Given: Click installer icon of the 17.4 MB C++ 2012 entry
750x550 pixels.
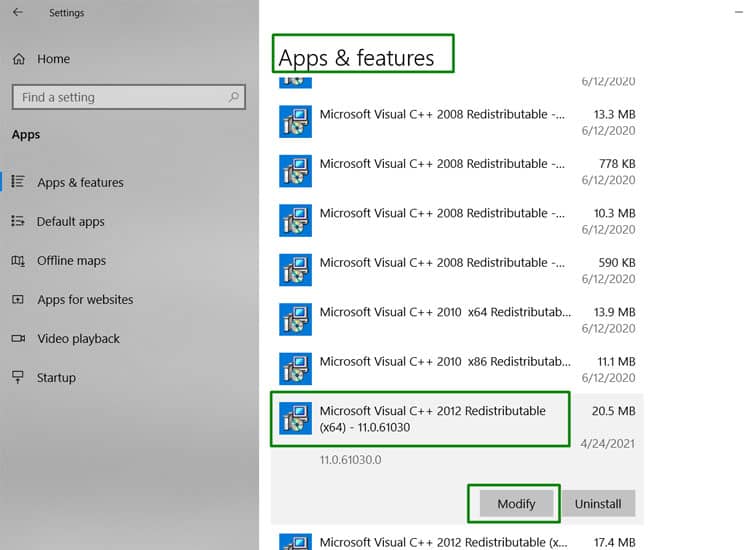Looking at the screenshot, I should pos(296,542).
